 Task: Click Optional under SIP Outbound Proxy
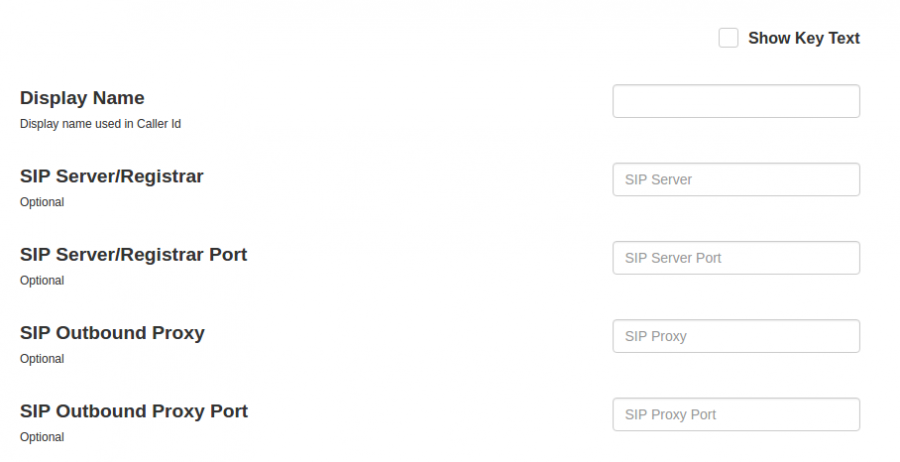coord(42,359)
